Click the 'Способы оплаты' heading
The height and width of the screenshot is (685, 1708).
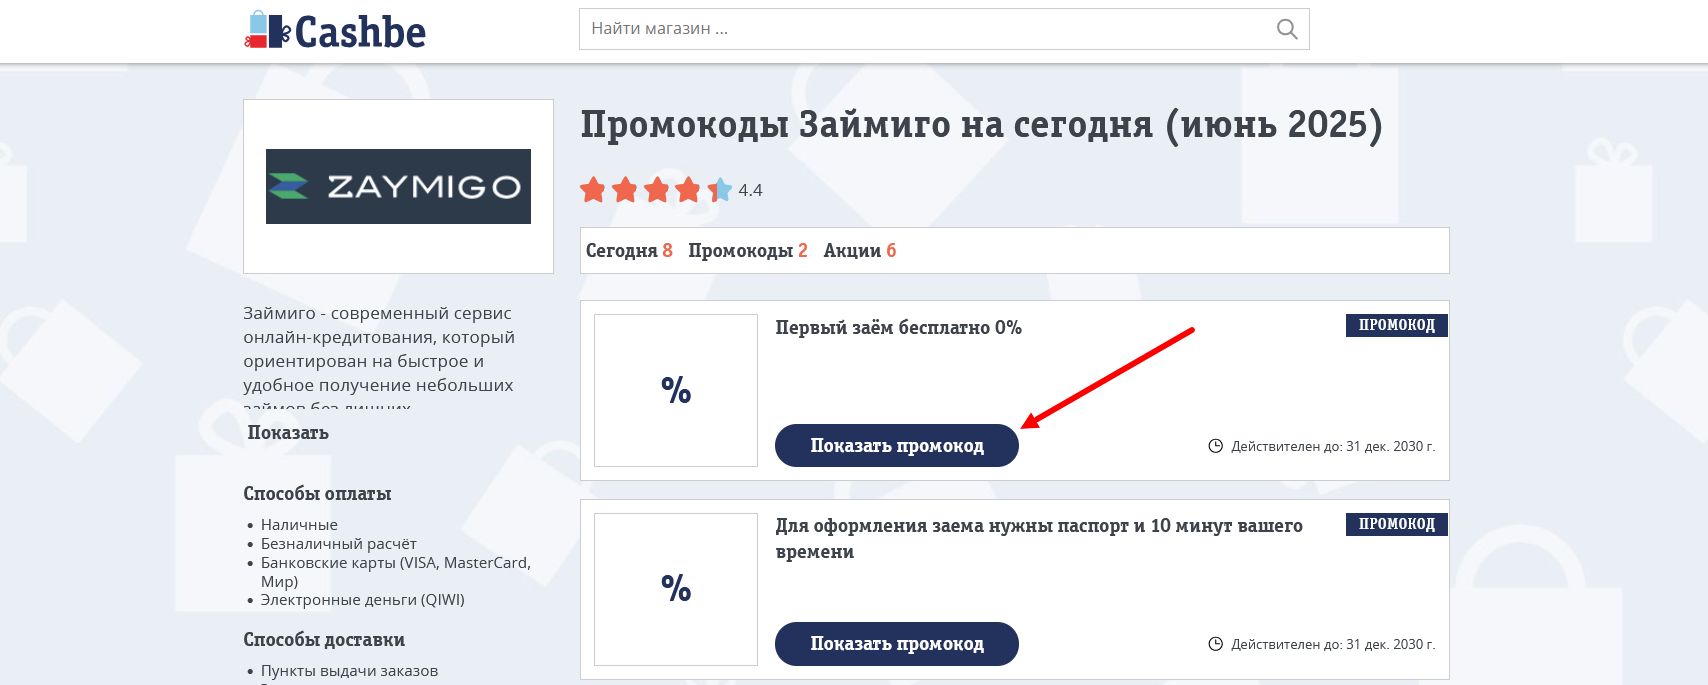(x=317, y=494)
